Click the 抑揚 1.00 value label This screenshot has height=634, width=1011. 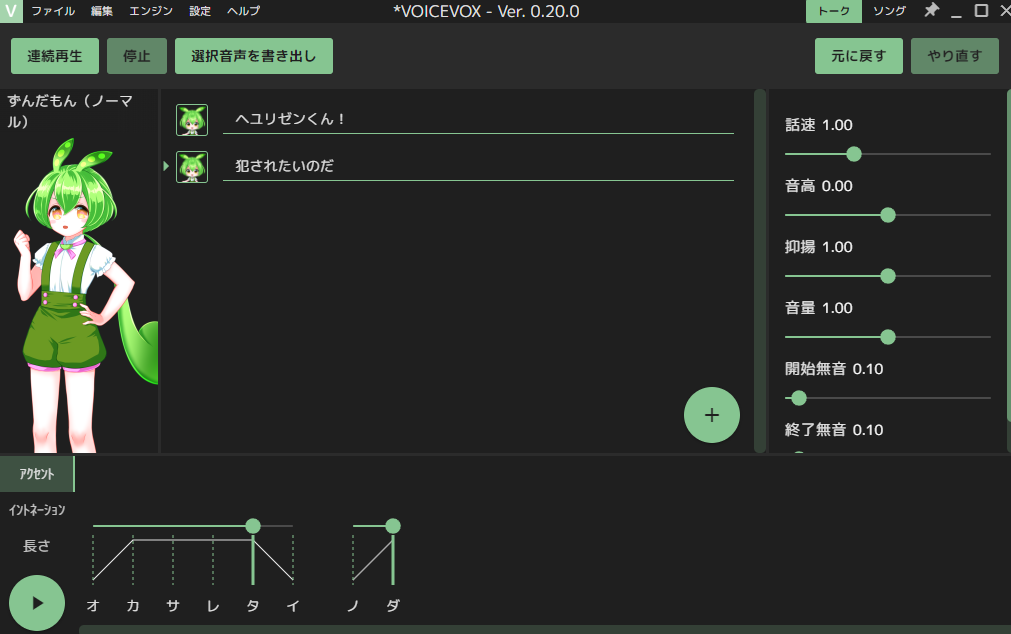pos(819,247)
